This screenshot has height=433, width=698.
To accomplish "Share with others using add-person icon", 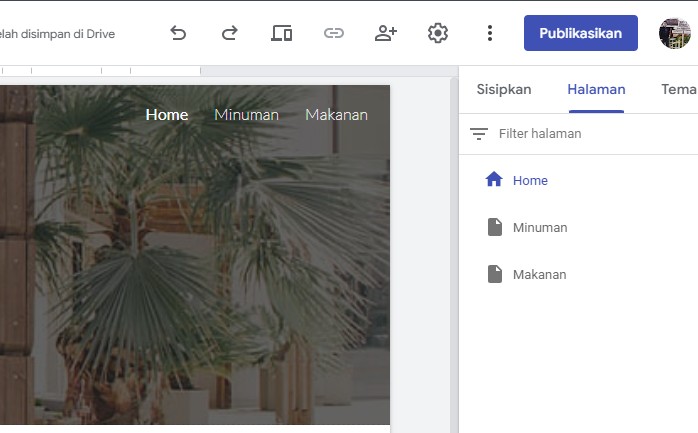I will 386,33.
